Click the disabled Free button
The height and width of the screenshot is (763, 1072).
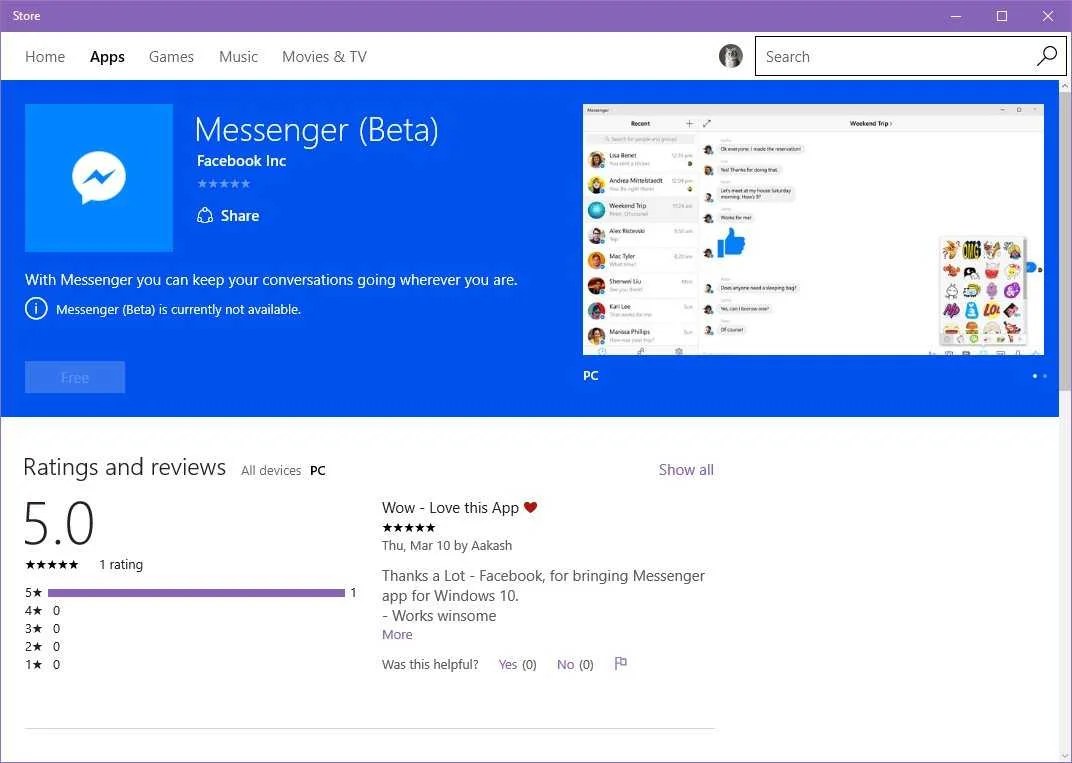75,377
